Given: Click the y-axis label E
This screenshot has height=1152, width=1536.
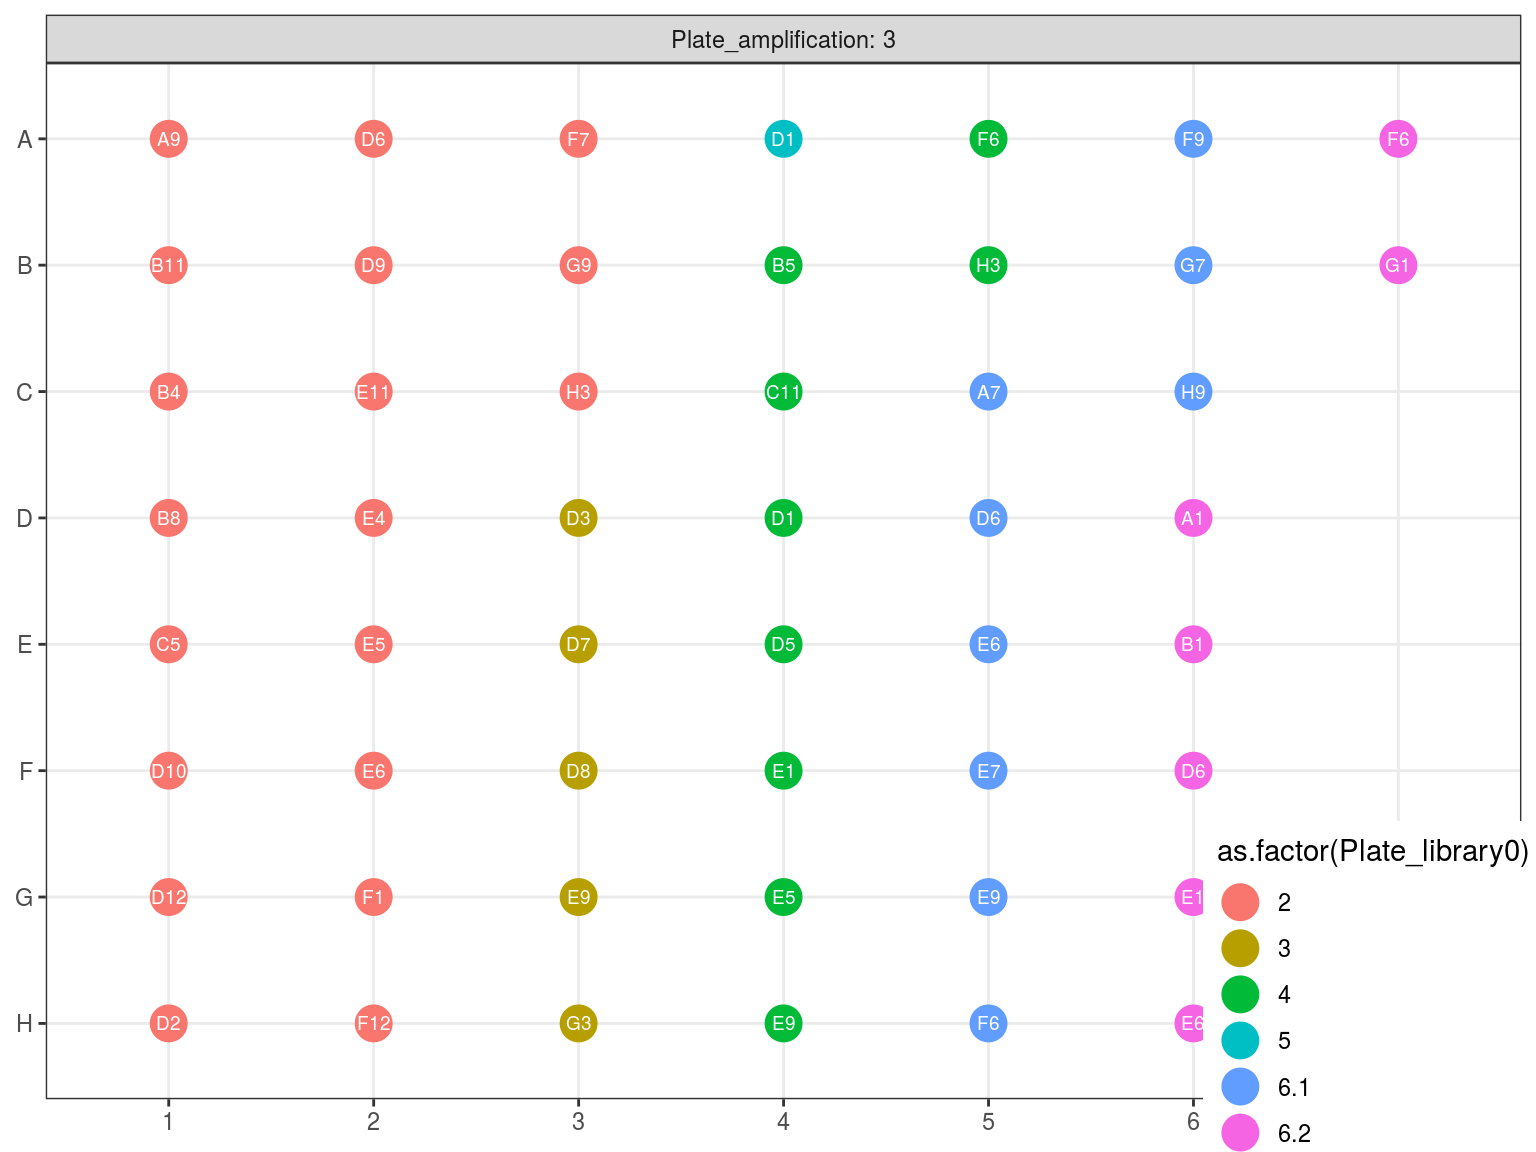Looking at the screenshot, I should (25, 645).
